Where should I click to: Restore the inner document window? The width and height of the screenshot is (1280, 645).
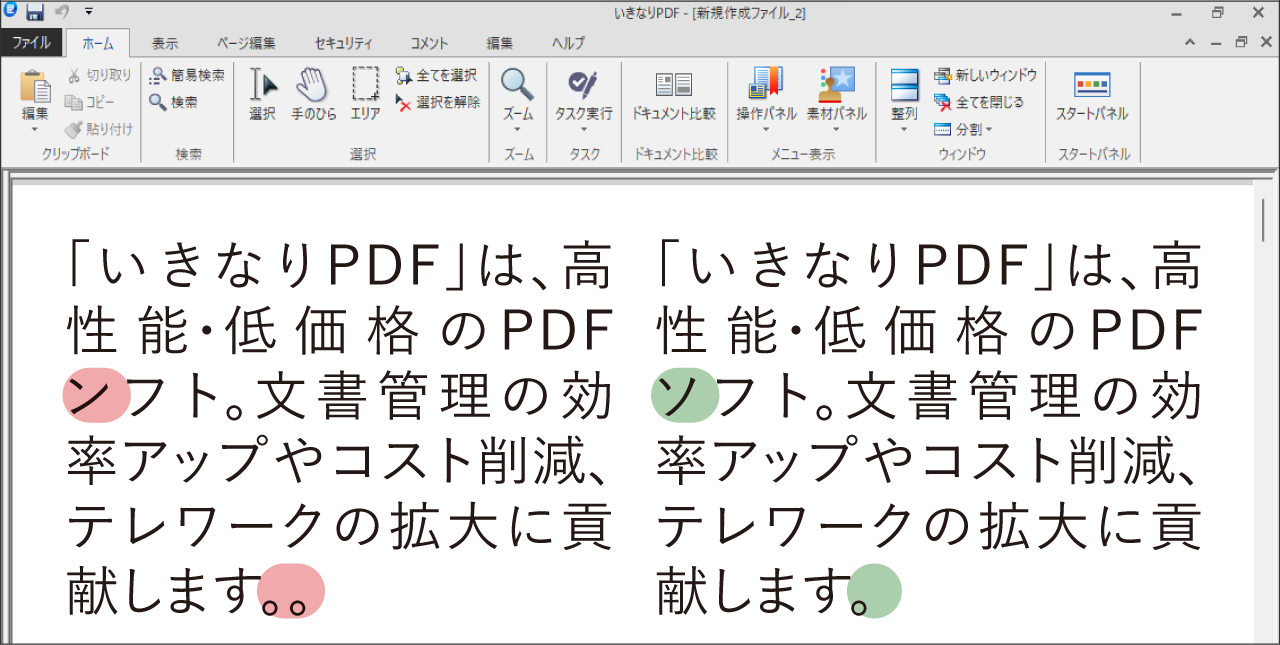1241,43
